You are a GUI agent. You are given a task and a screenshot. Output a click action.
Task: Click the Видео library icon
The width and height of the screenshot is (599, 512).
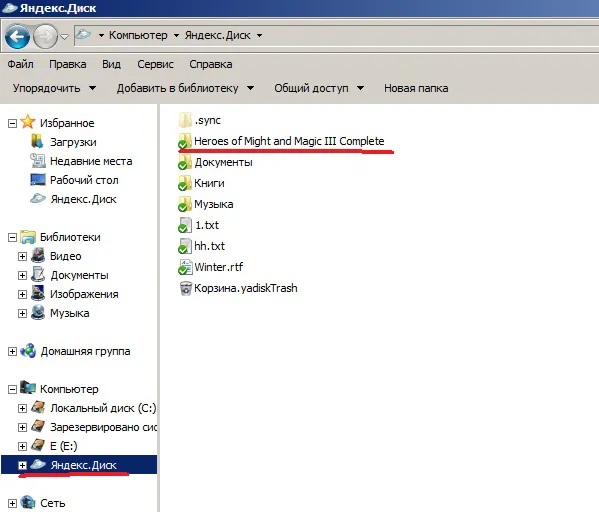pyautogui.click(x=38, y=255)
